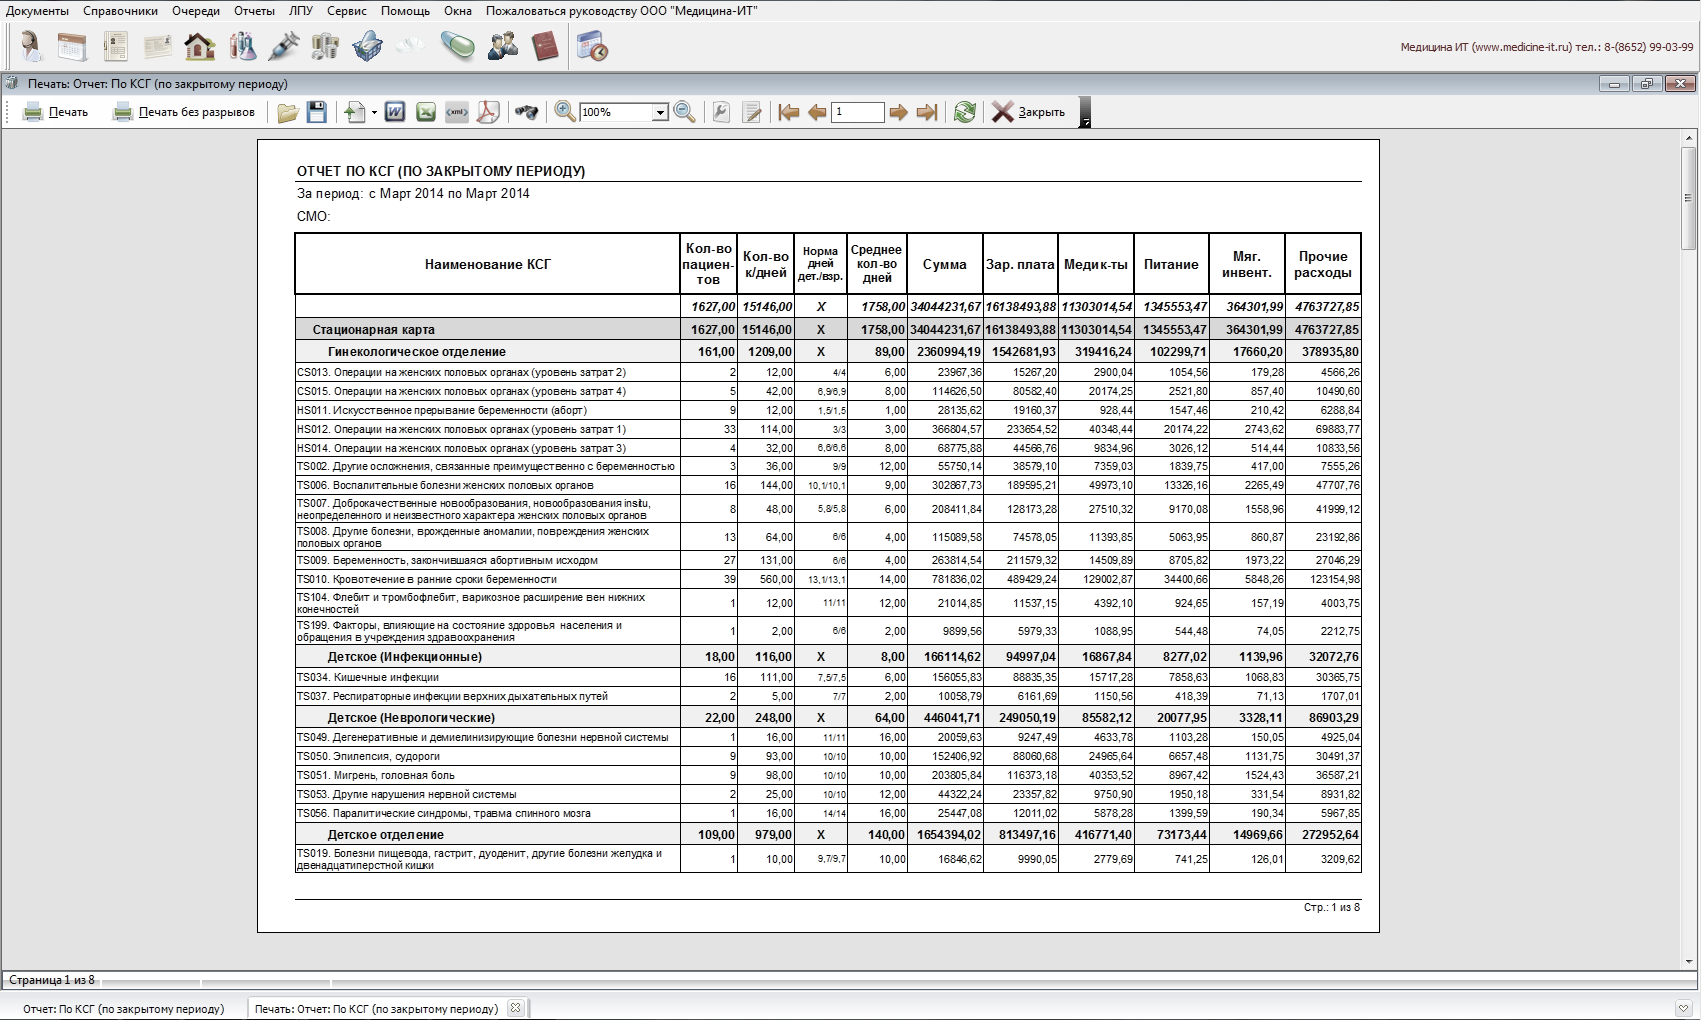Open the coins stack icon

[325, 46]
